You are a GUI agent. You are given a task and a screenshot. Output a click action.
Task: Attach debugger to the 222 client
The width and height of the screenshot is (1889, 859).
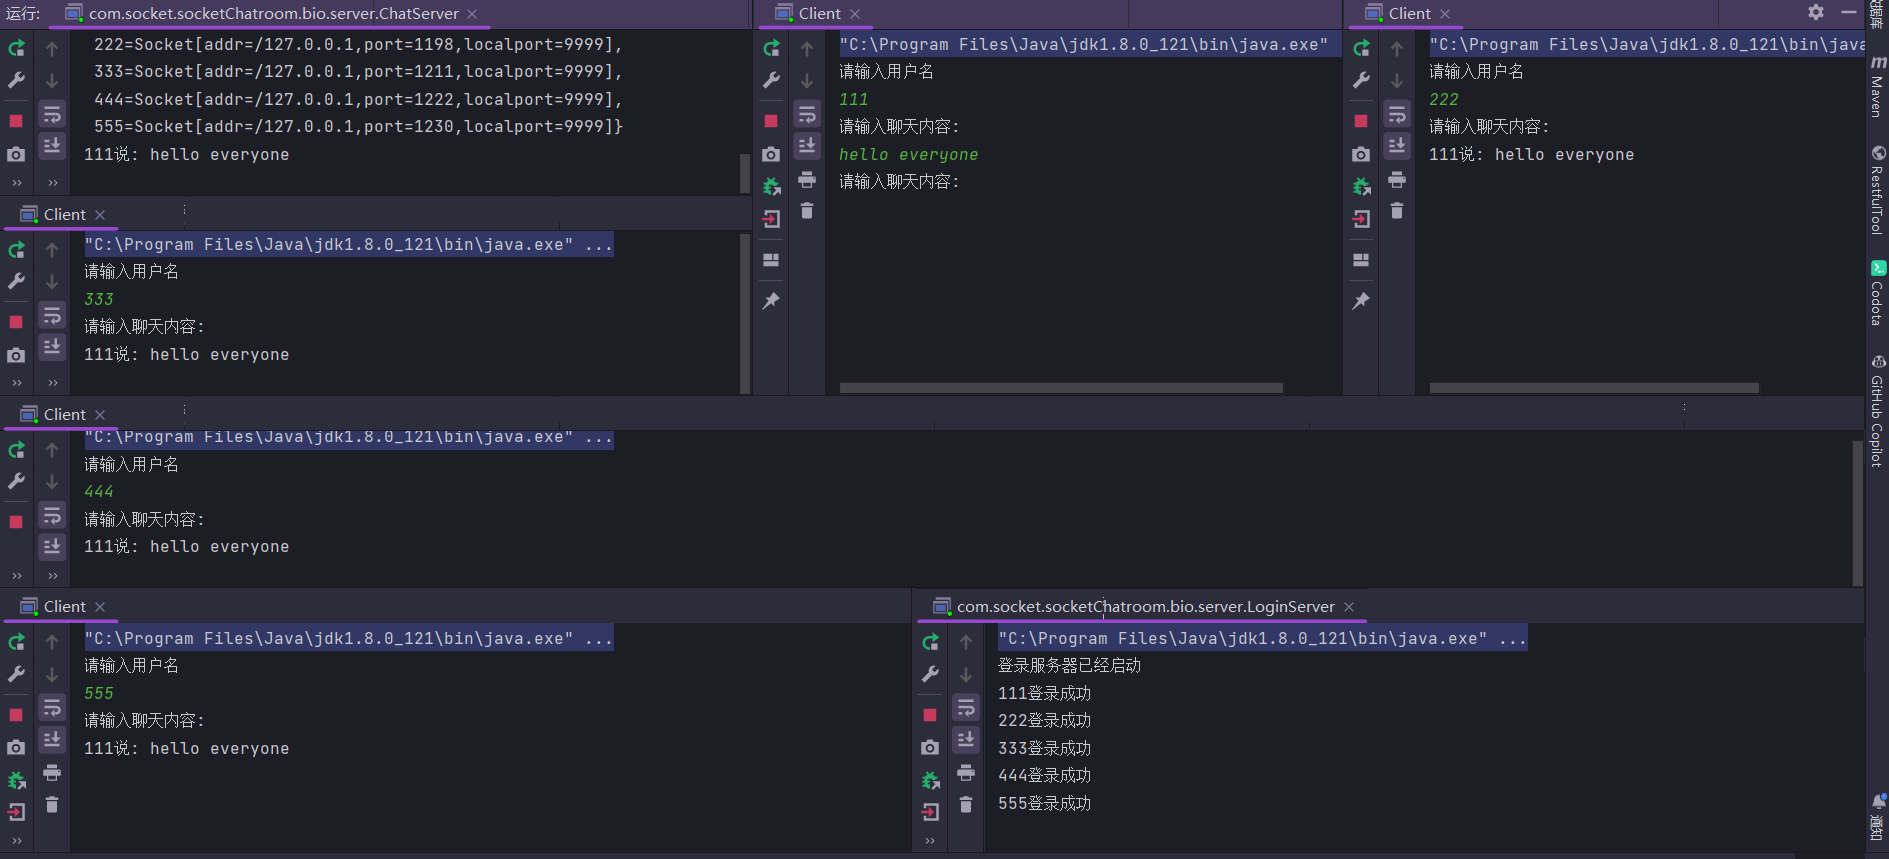[1361, 186]
